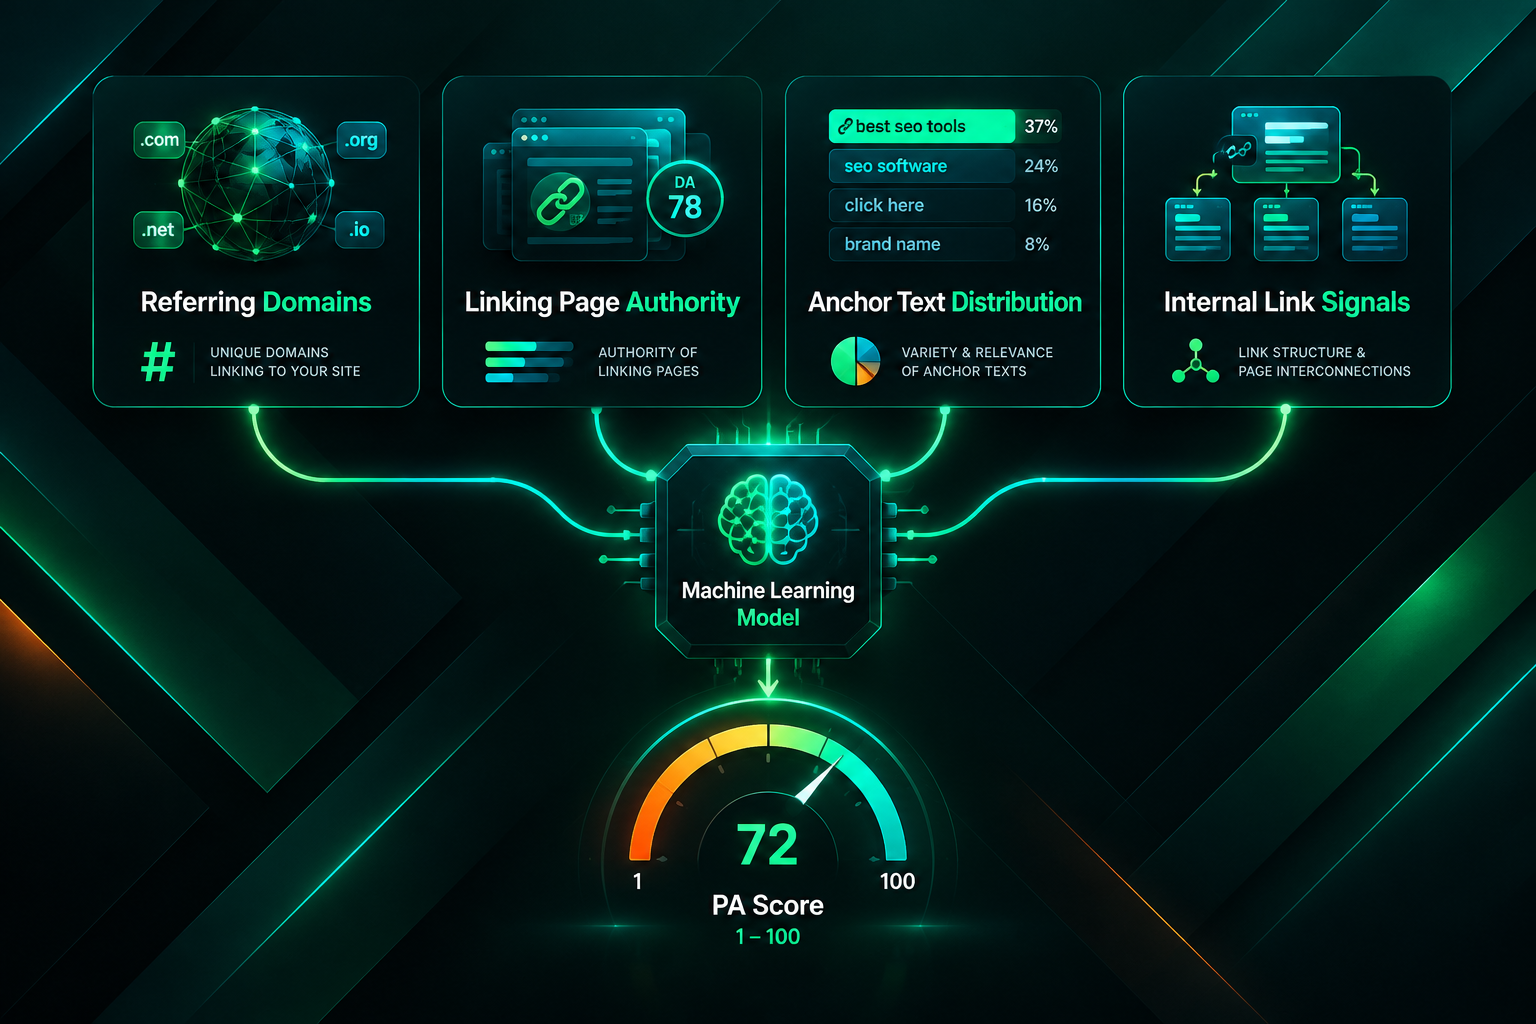Viewport: 1536px width, 1024px height.
Task: Click the Machine Learning Model label
Action: pos(768,604)
